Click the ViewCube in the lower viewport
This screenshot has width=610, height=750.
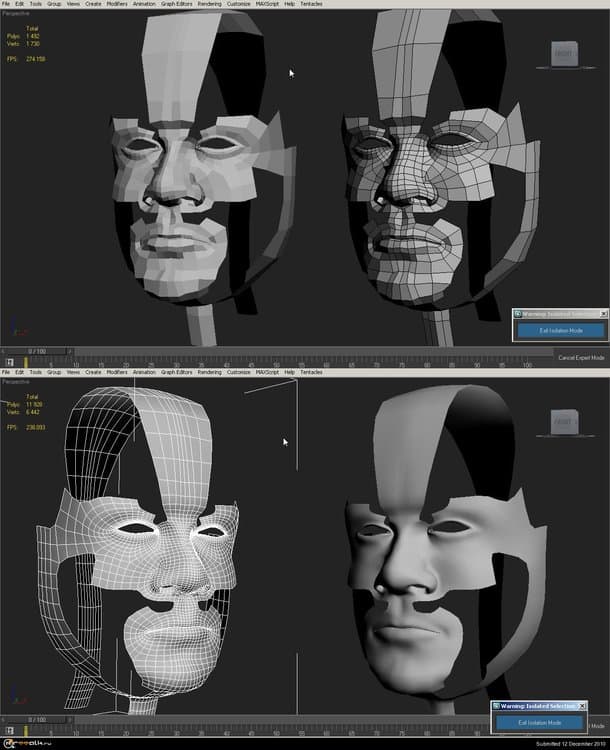567,421
